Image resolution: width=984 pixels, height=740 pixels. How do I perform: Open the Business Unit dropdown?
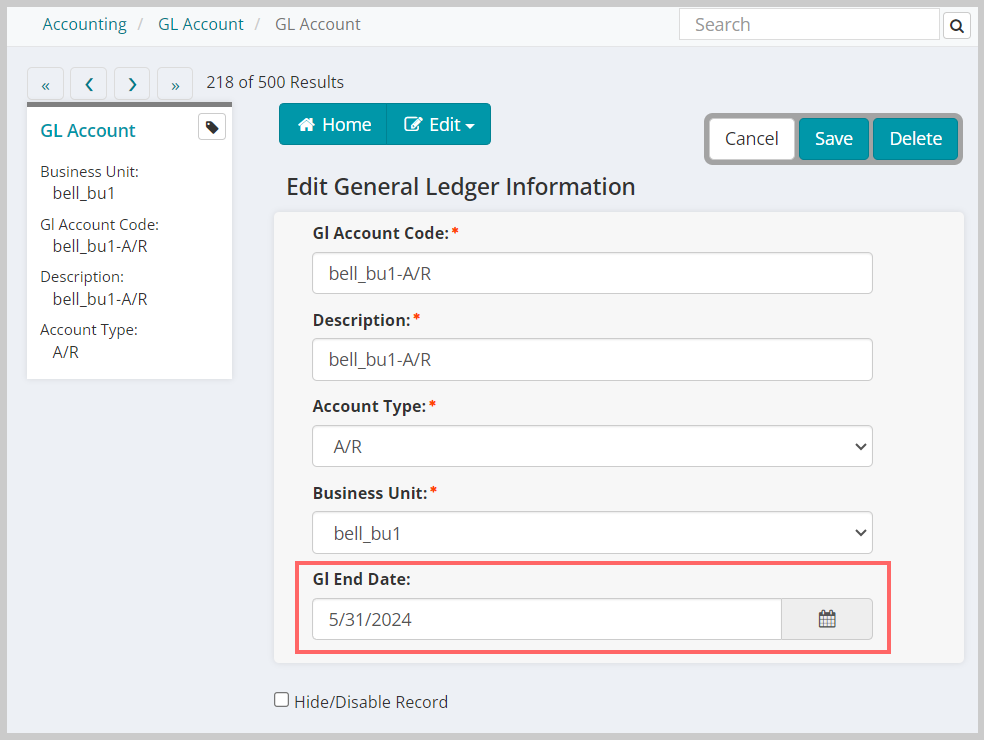(592, 533)
